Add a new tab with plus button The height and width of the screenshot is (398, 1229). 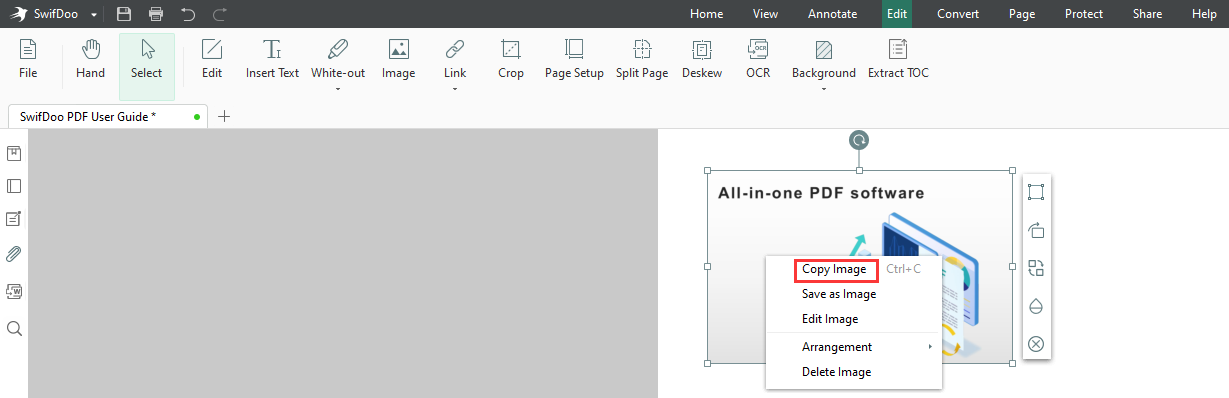224,116
